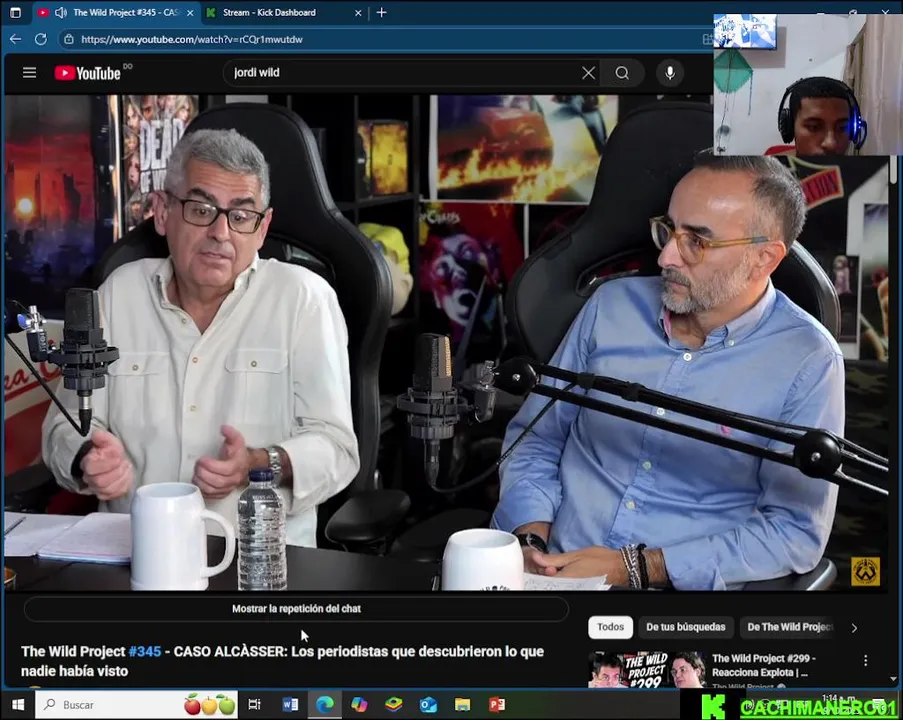Click the YouTube address bar URL
The height and width of the screenshot is (720, 903).
pos(192,39)
